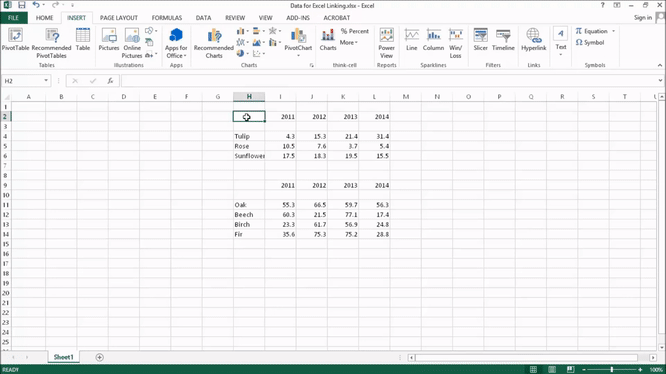
Task: Zoom in with the plus button
Action: (640, 370)
